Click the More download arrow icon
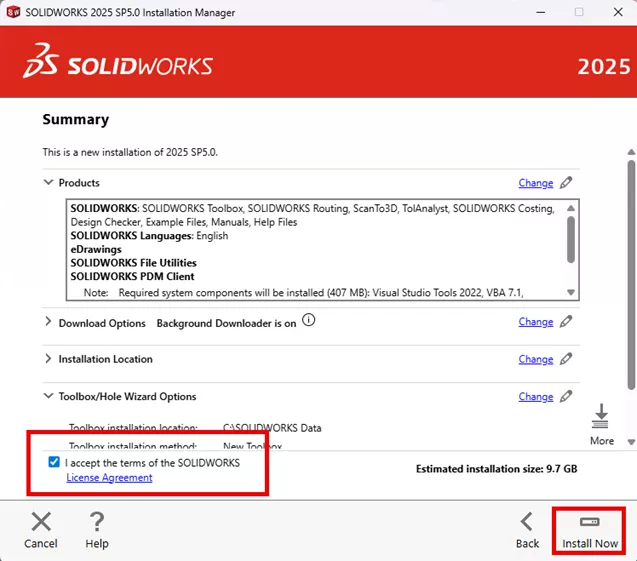This screenshot has height=561, width=637. (600, 416)
